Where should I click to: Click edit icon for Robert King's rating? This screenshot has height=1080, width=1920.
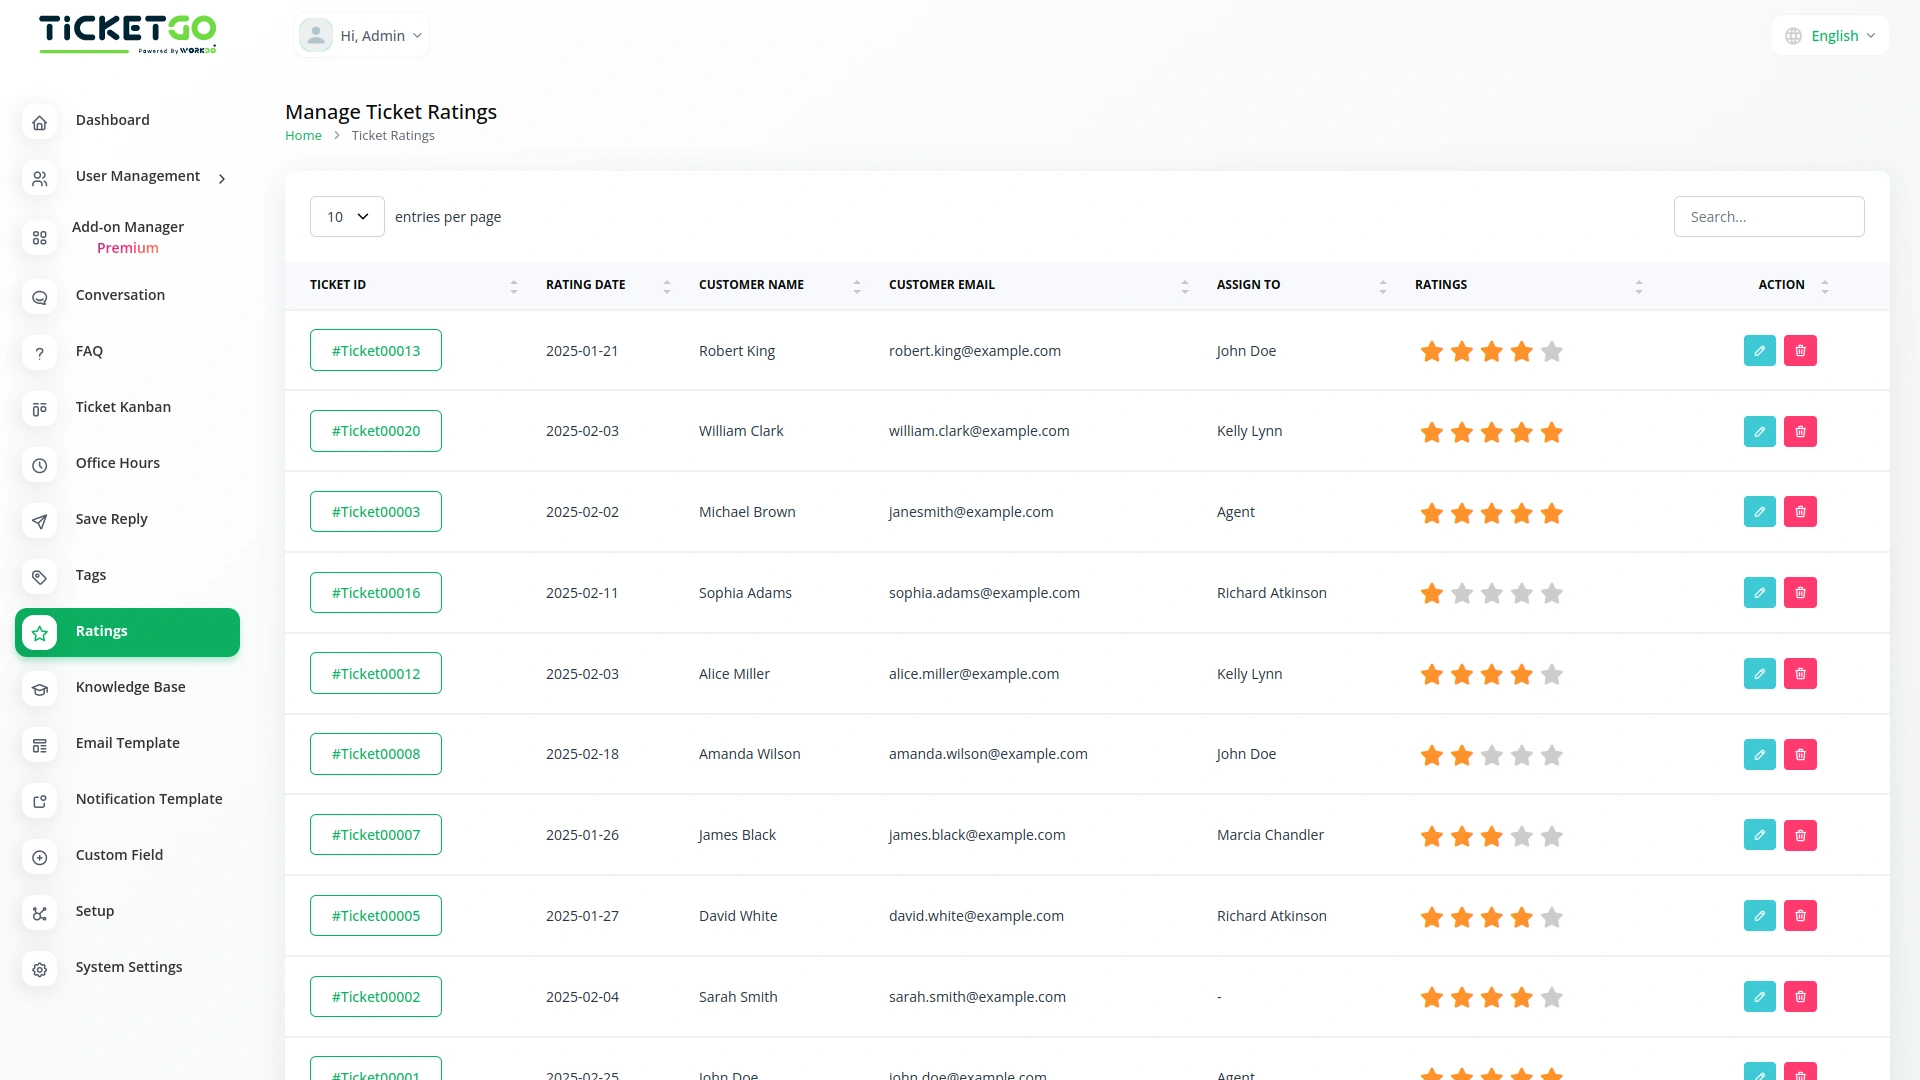(1759, 351)
